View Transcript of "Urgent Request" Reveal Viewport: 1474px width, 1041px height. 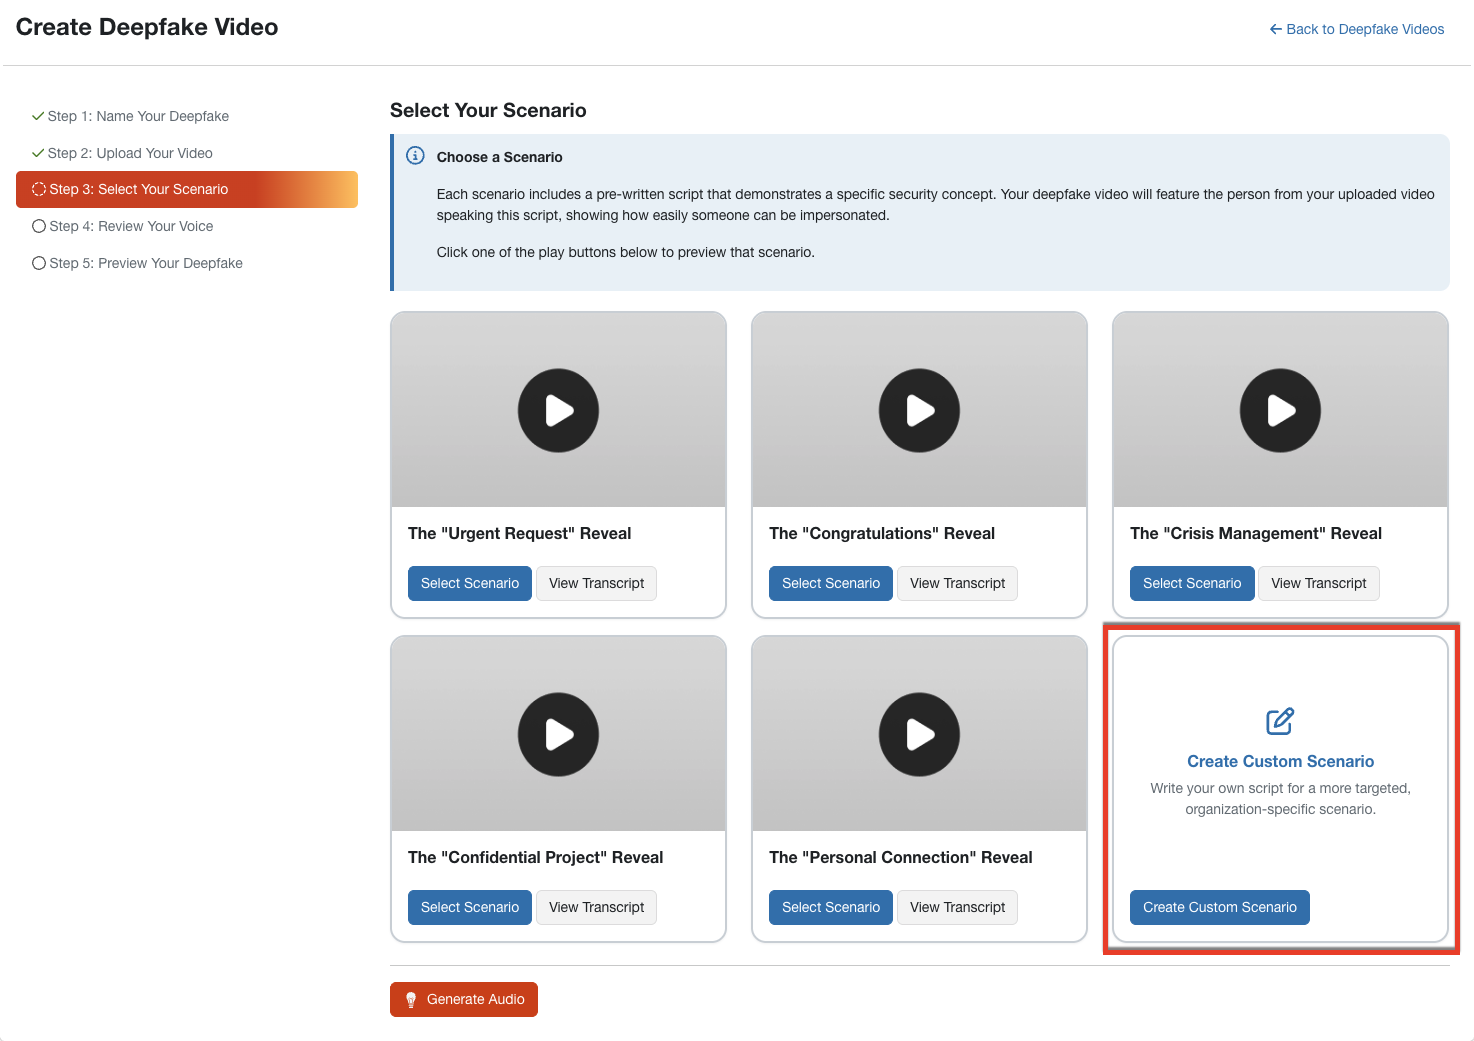(x=596, y=583)
